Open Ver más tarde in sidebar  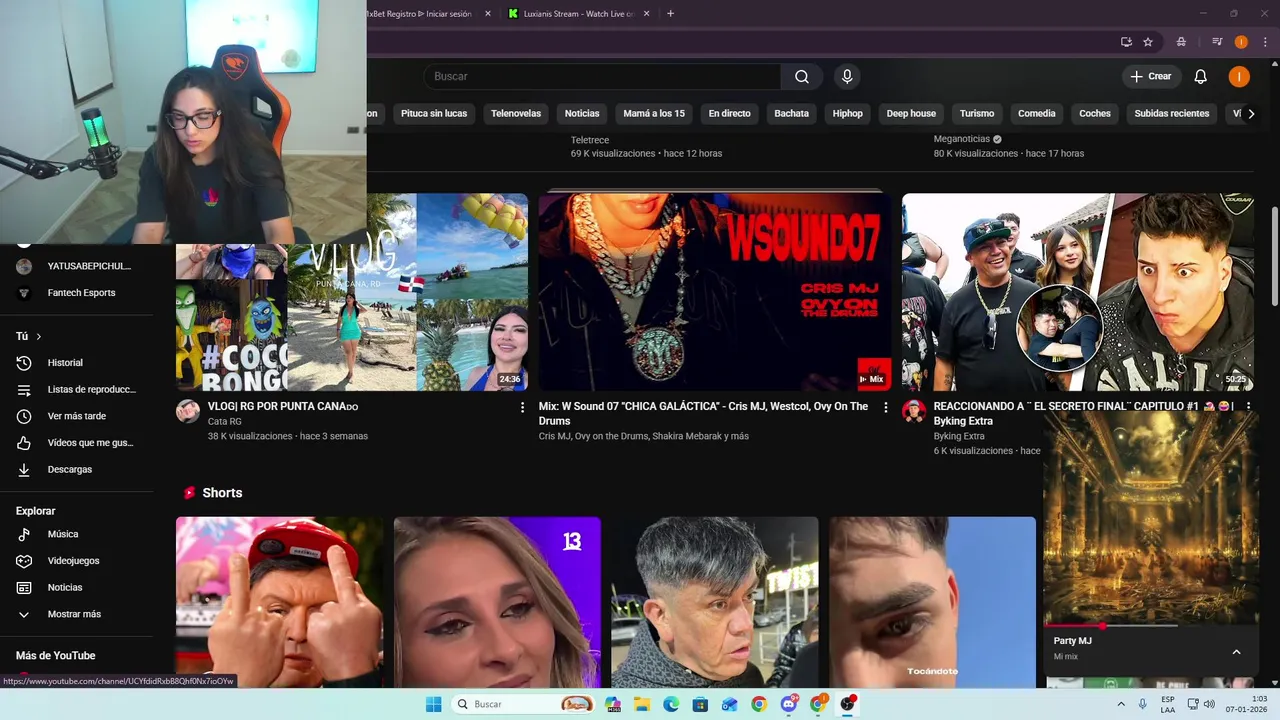point(76,416)
